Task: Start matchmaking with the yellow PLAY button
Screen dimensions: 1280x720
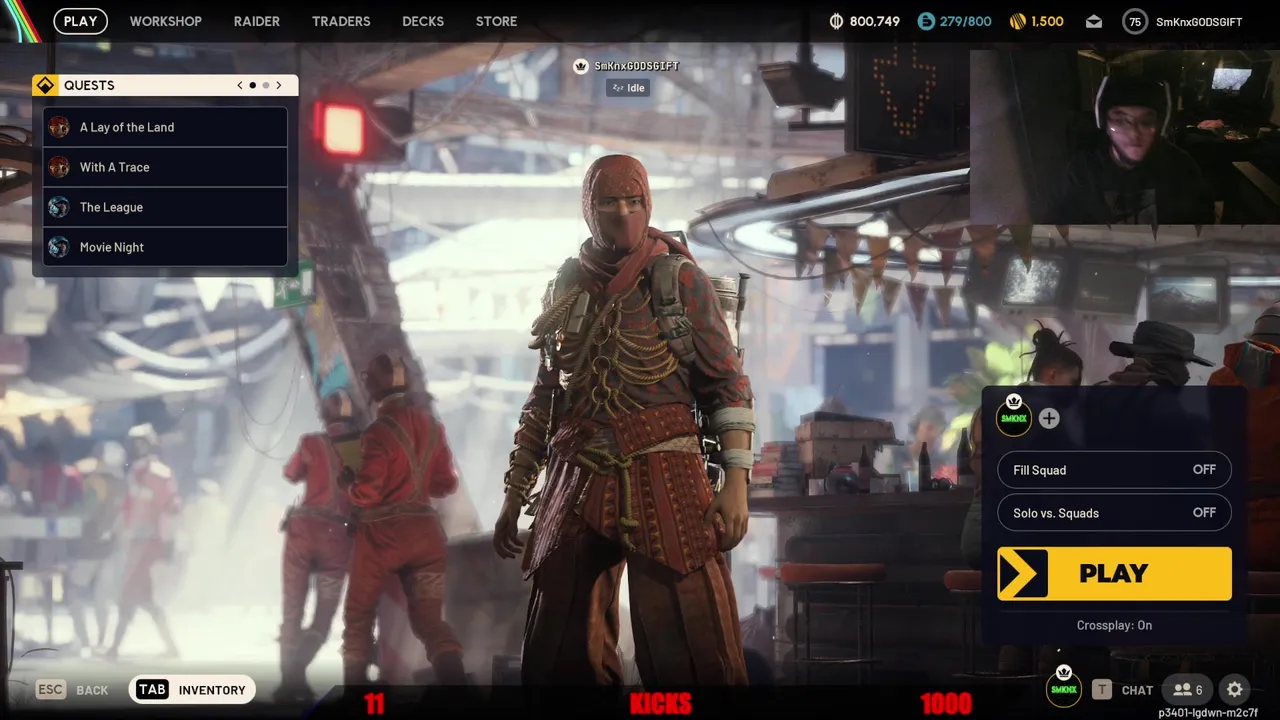Action: 1114,573
